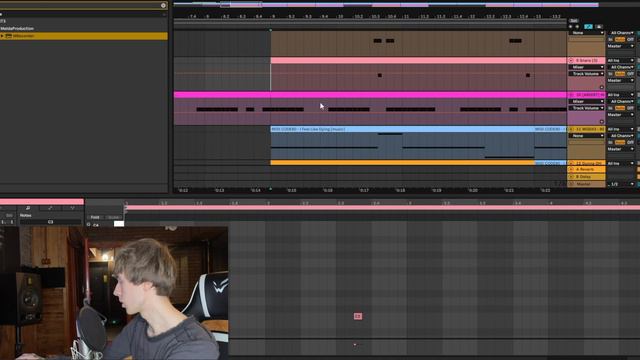Select the A Reverb return track
The width and height of the screenshot is (640, 360).
tap(587, 169)
